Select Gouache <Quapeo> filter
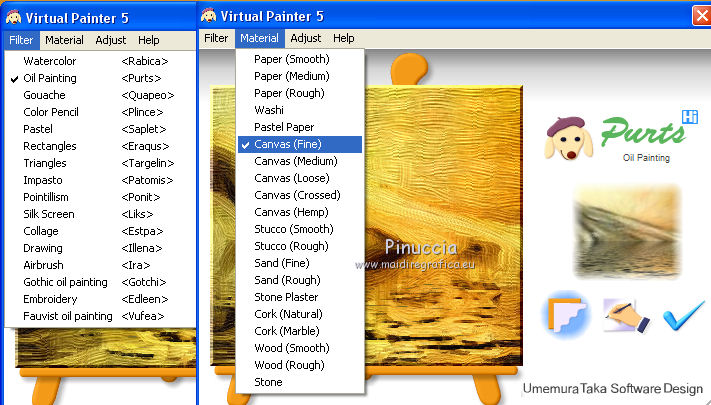The width and height of the screenshot is (711, 405). (100, 95)
